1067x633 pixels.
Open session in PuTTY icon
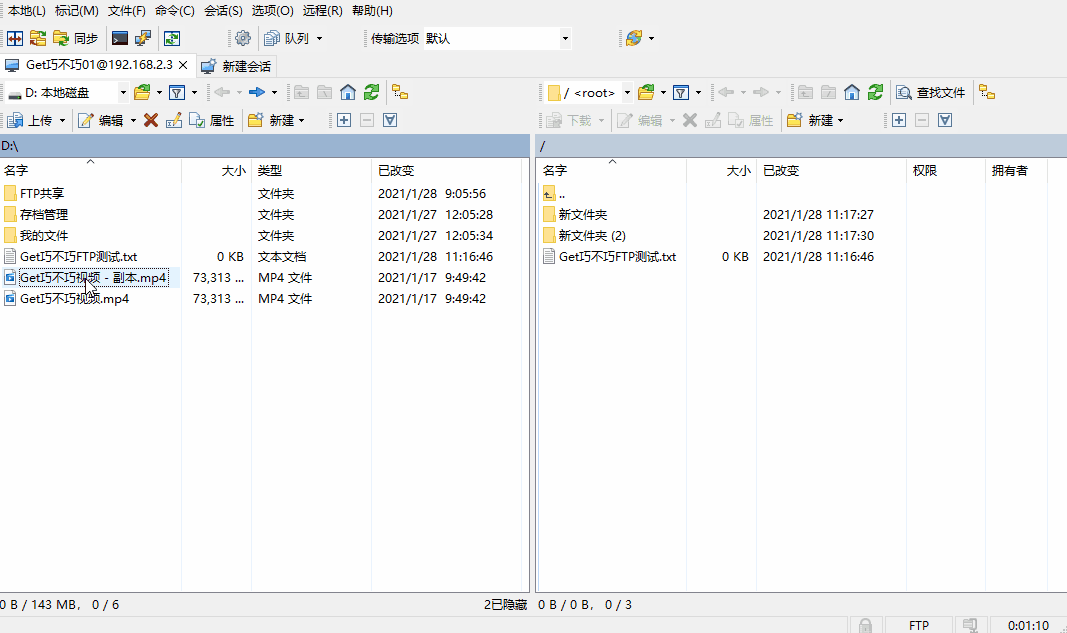click(x=143, y=38)
